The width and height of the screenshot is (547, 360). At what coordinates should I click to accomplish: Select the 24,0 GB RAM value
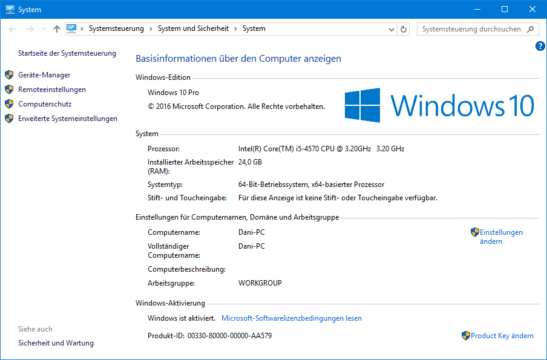(x=250, y=162)
